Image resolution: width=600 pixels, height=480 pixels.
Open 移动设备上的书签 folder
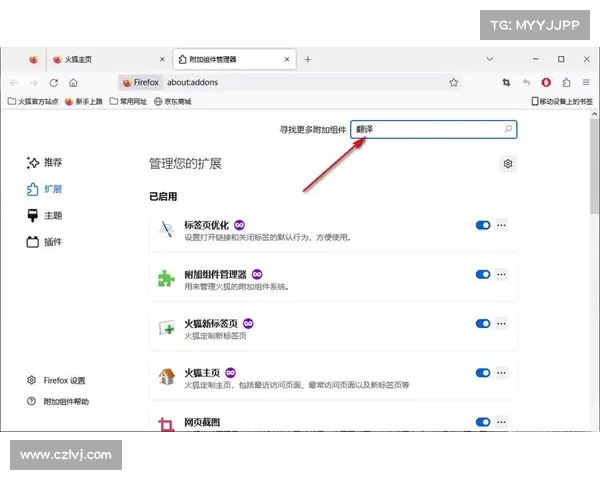562,101
